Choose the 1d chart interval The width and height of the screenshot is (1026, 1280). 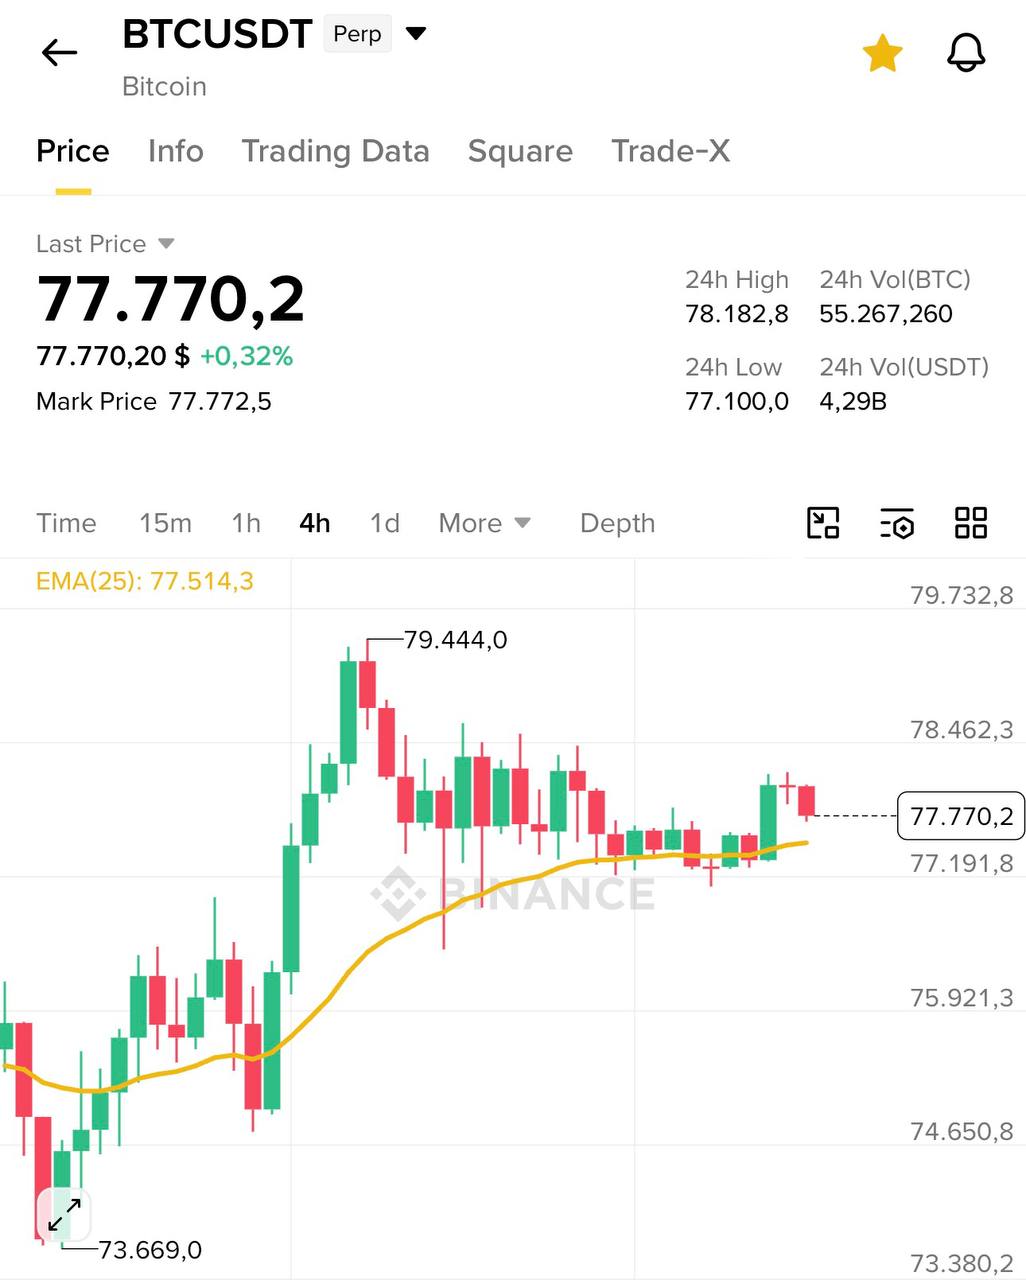[385, 523]
